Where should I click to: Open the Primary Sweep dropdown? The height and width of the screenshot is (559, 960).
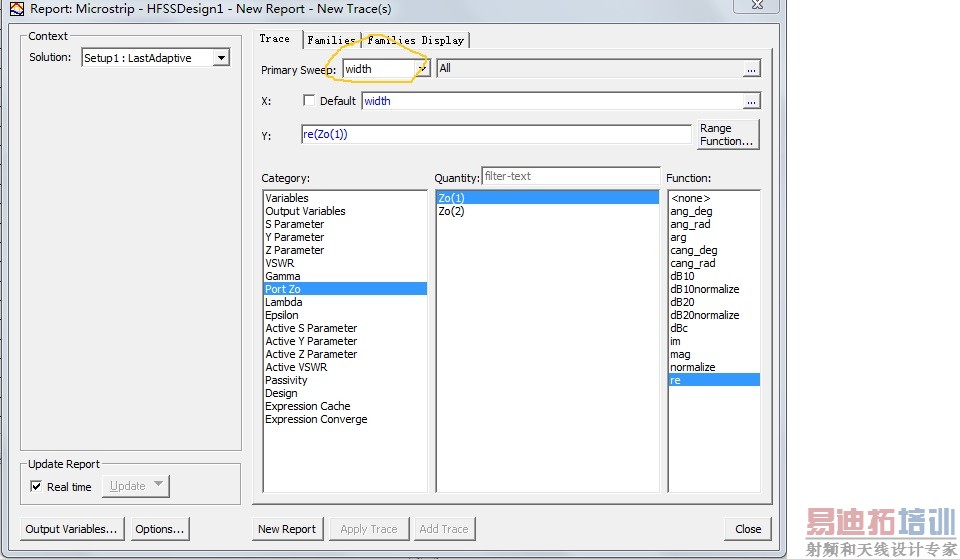(x=423, y=69)
